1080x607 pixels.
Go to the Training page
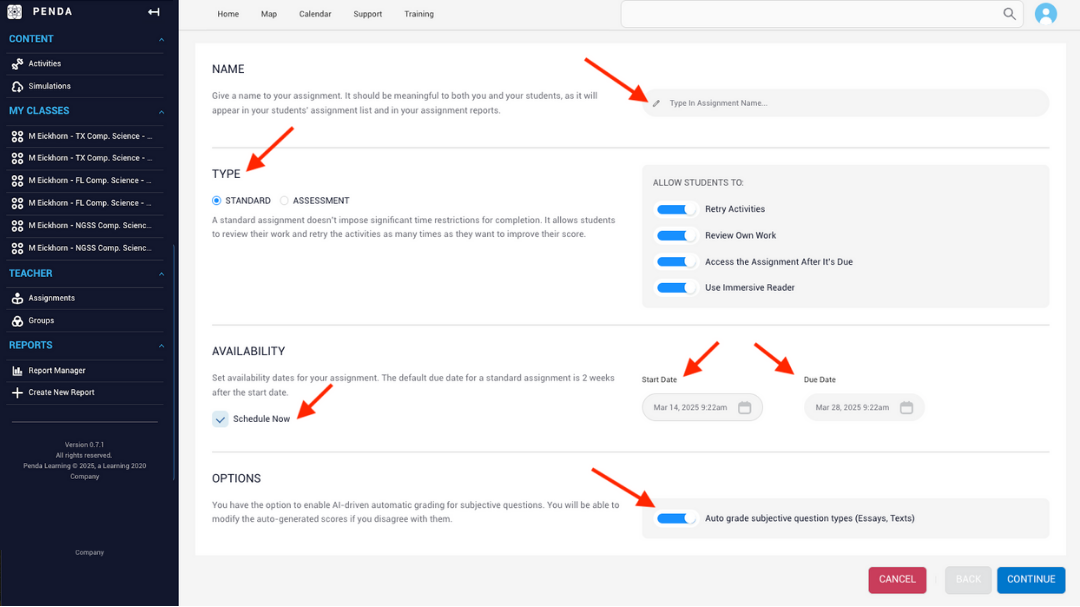click(x=419, y=14)
